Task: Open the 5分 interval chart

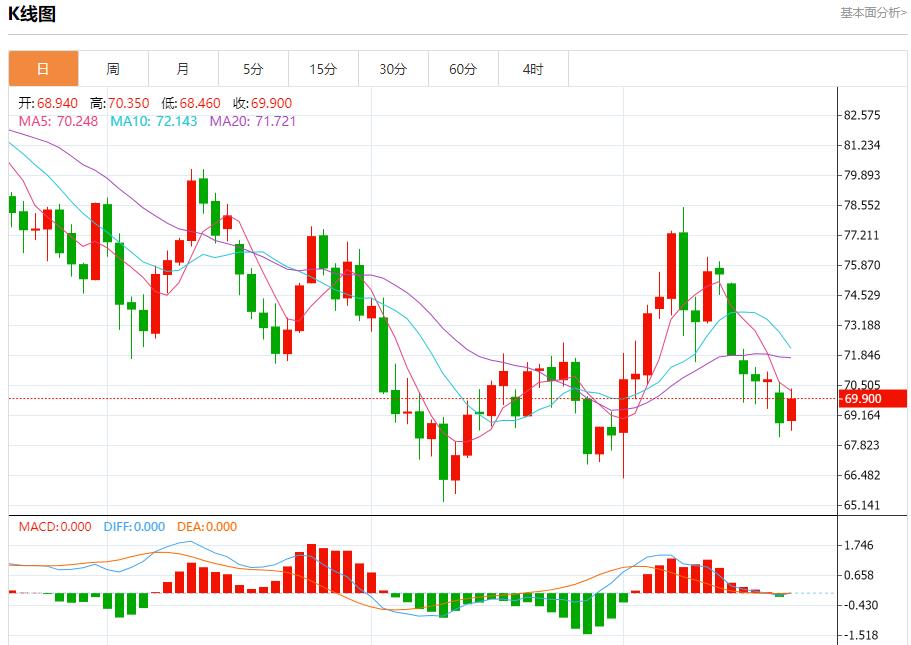Action: click(x=253, y=69)
